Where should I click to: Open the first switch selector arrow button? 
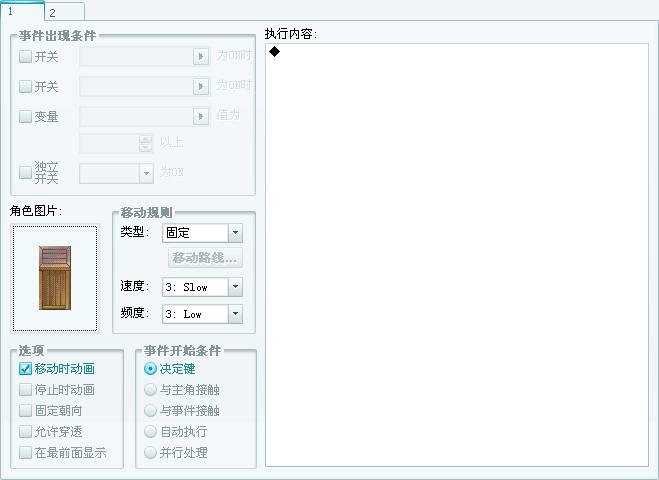click(201, 56)
